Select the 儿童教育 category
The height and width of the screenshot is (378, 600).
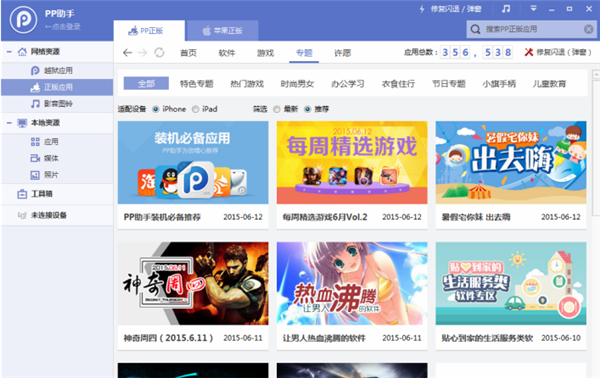coord(549,84)
